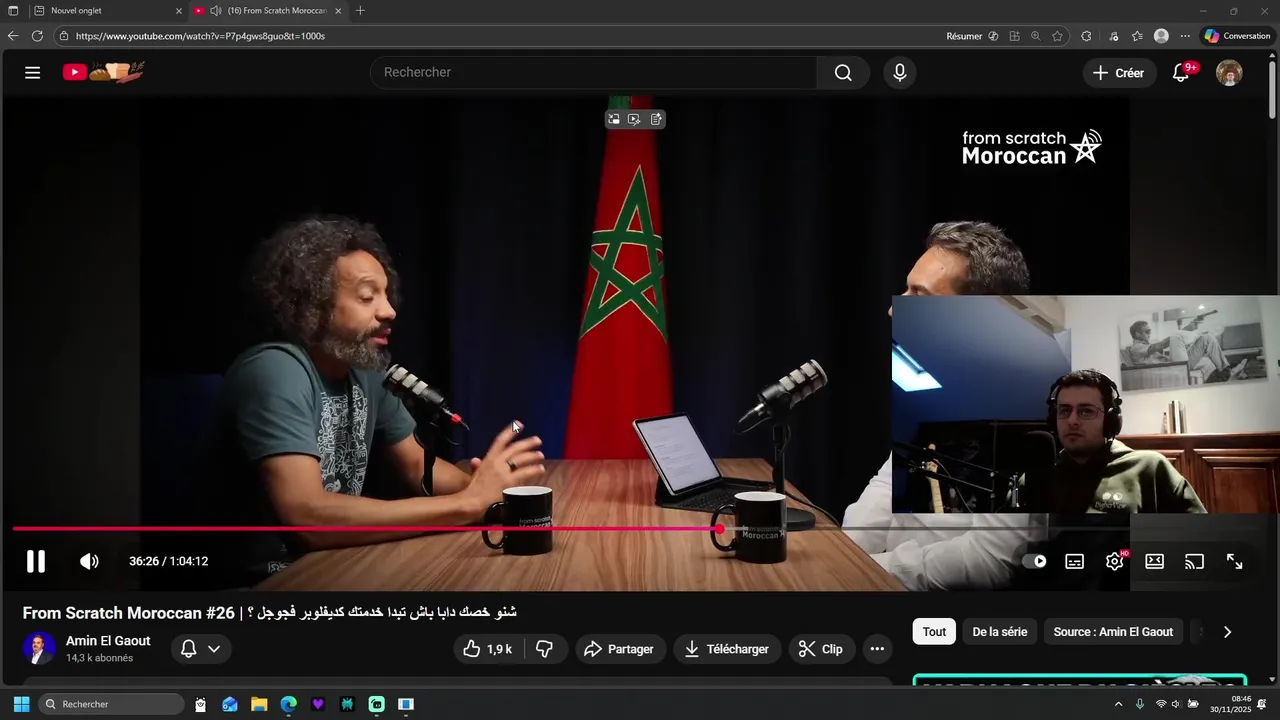This screenshot has height=720, width=1280.
Task: Start voice search with the microphone
Action: (x=900, y=72)
